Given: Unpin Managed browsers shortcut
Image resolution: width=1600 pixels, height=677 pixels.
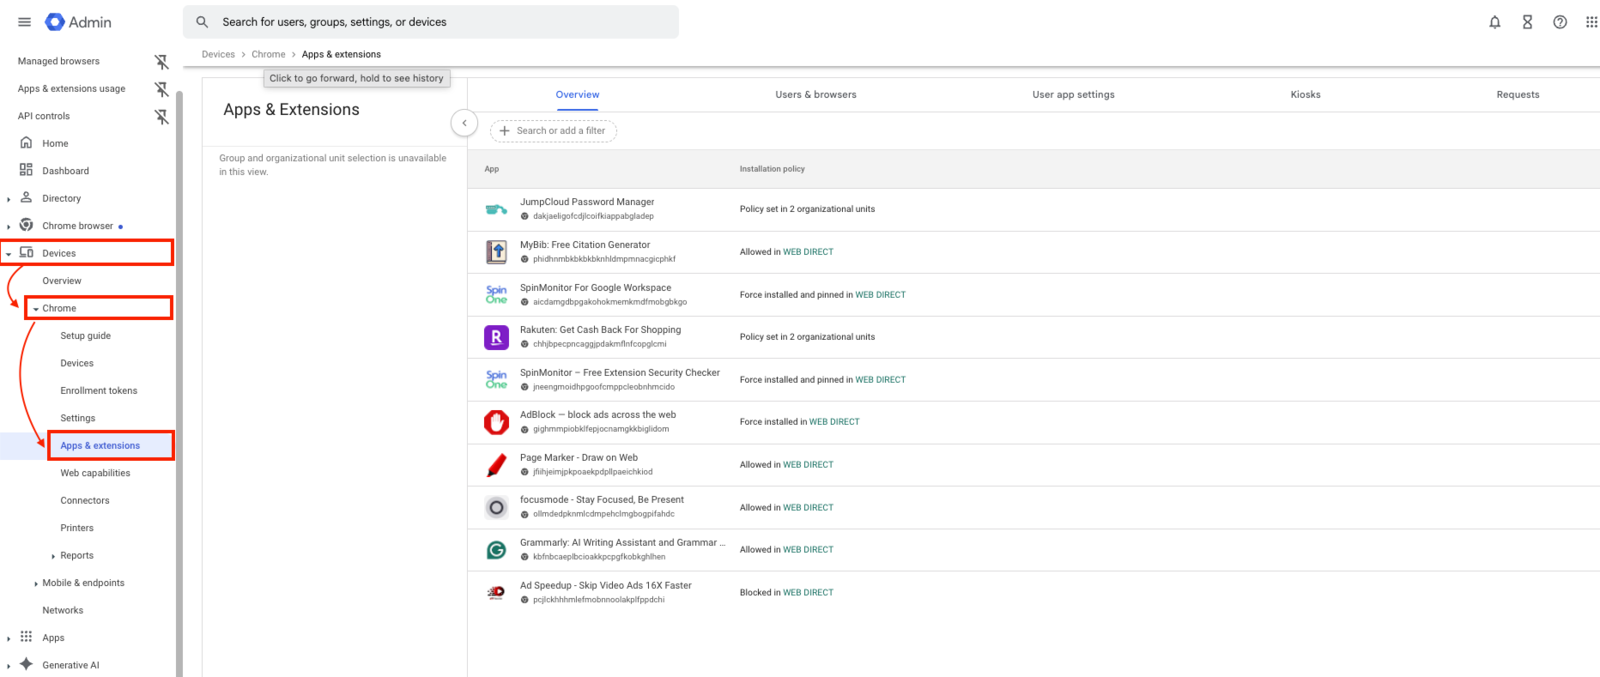Looking at the screenshot, I should pos(161,62).
